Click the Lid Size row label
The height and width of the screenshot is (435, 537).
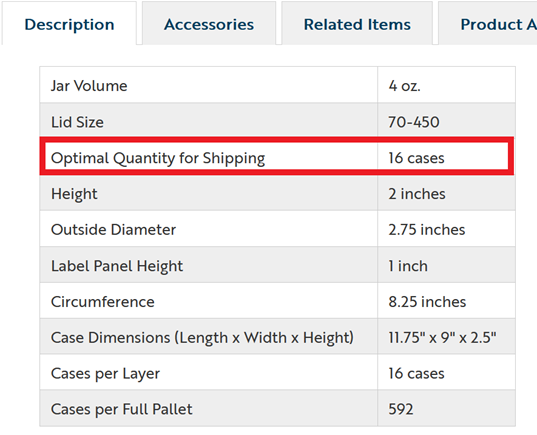pos(77,122)
